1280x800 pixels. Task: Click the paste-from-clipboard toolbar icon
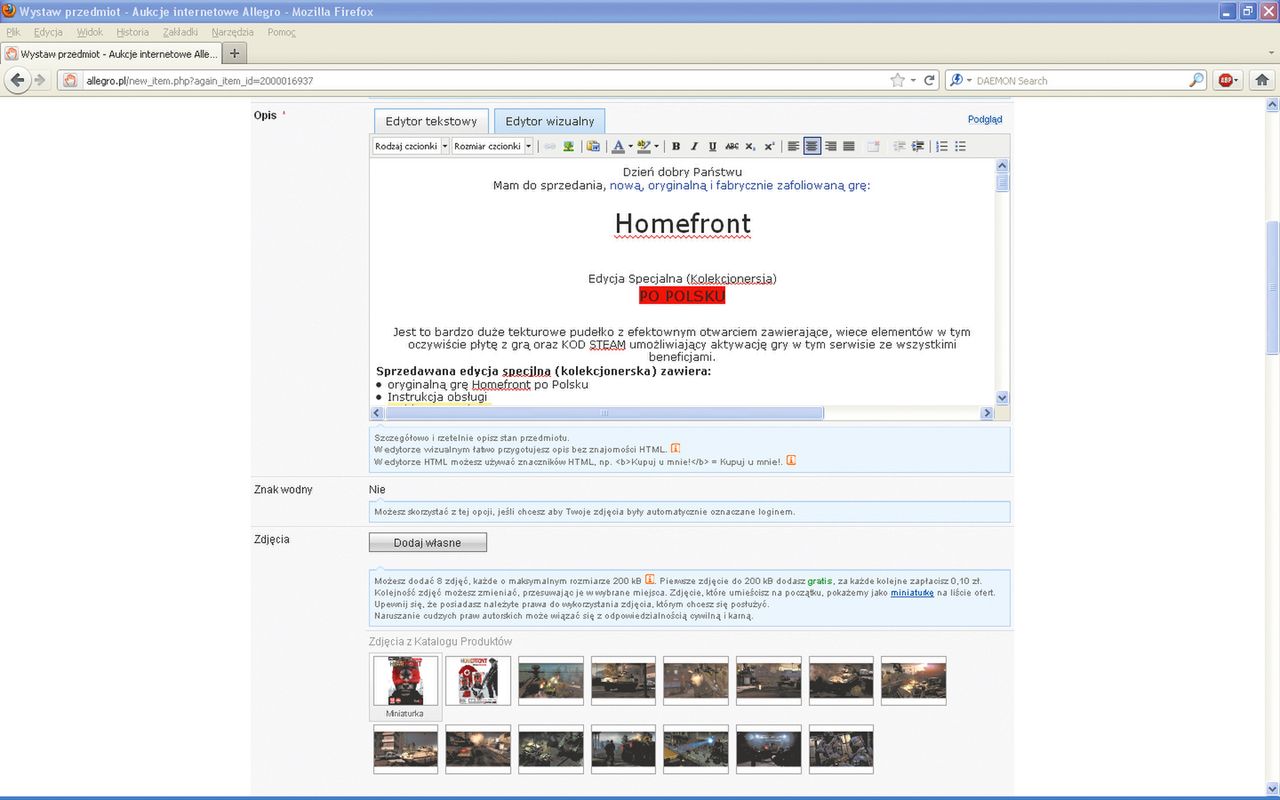click(593, 146)
